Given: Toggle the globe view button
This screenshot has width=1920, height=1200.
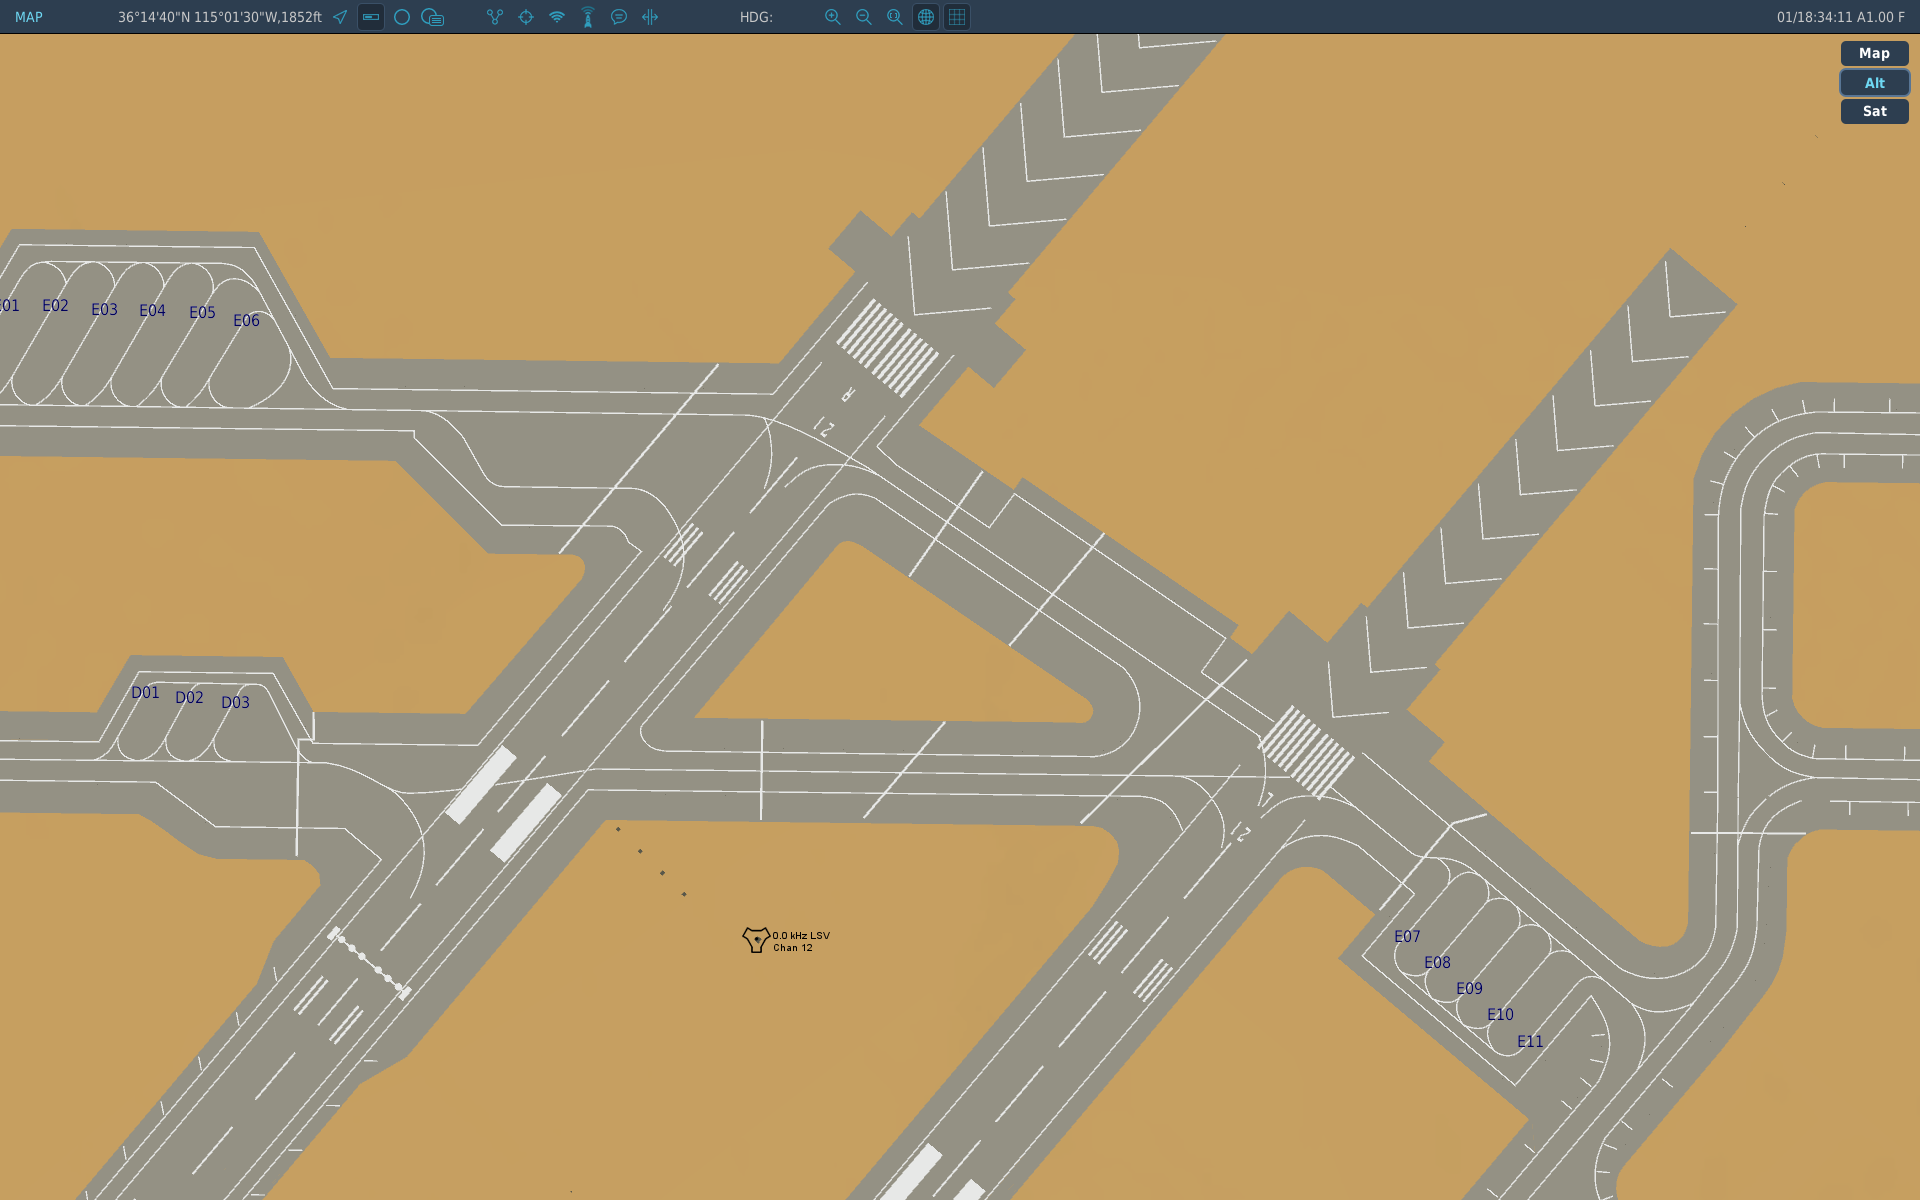Looking at the screenshot, I should 926,17.
